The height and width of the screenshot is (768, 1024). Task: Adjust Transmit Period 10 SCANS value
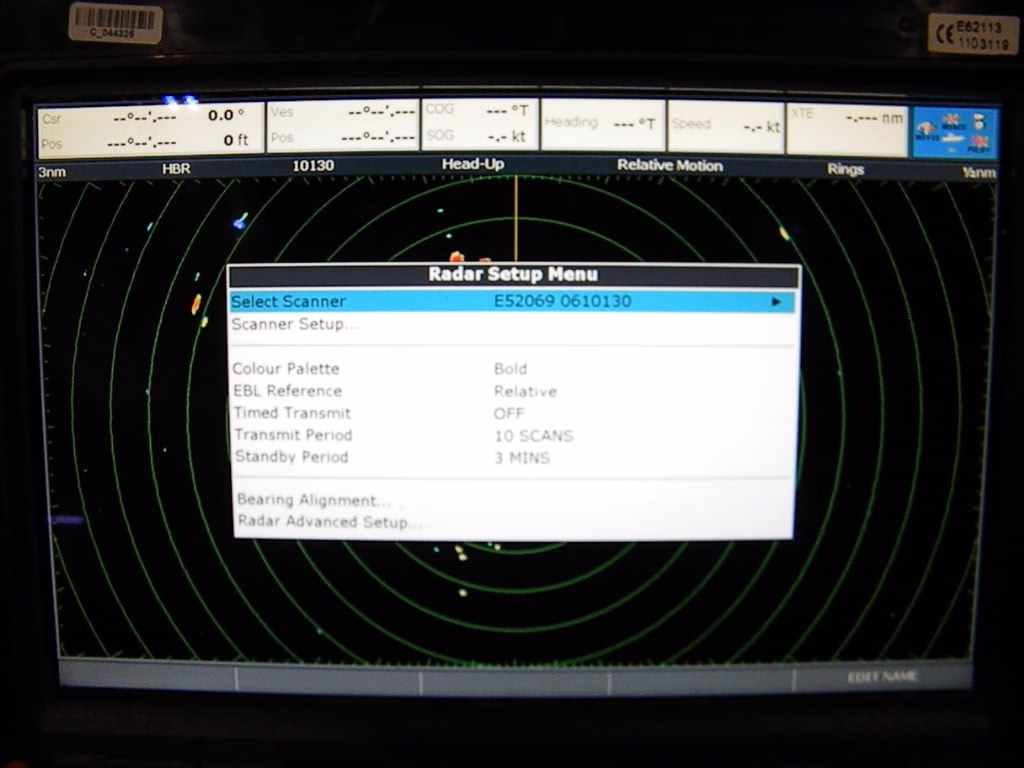click(x=533, y=436)
